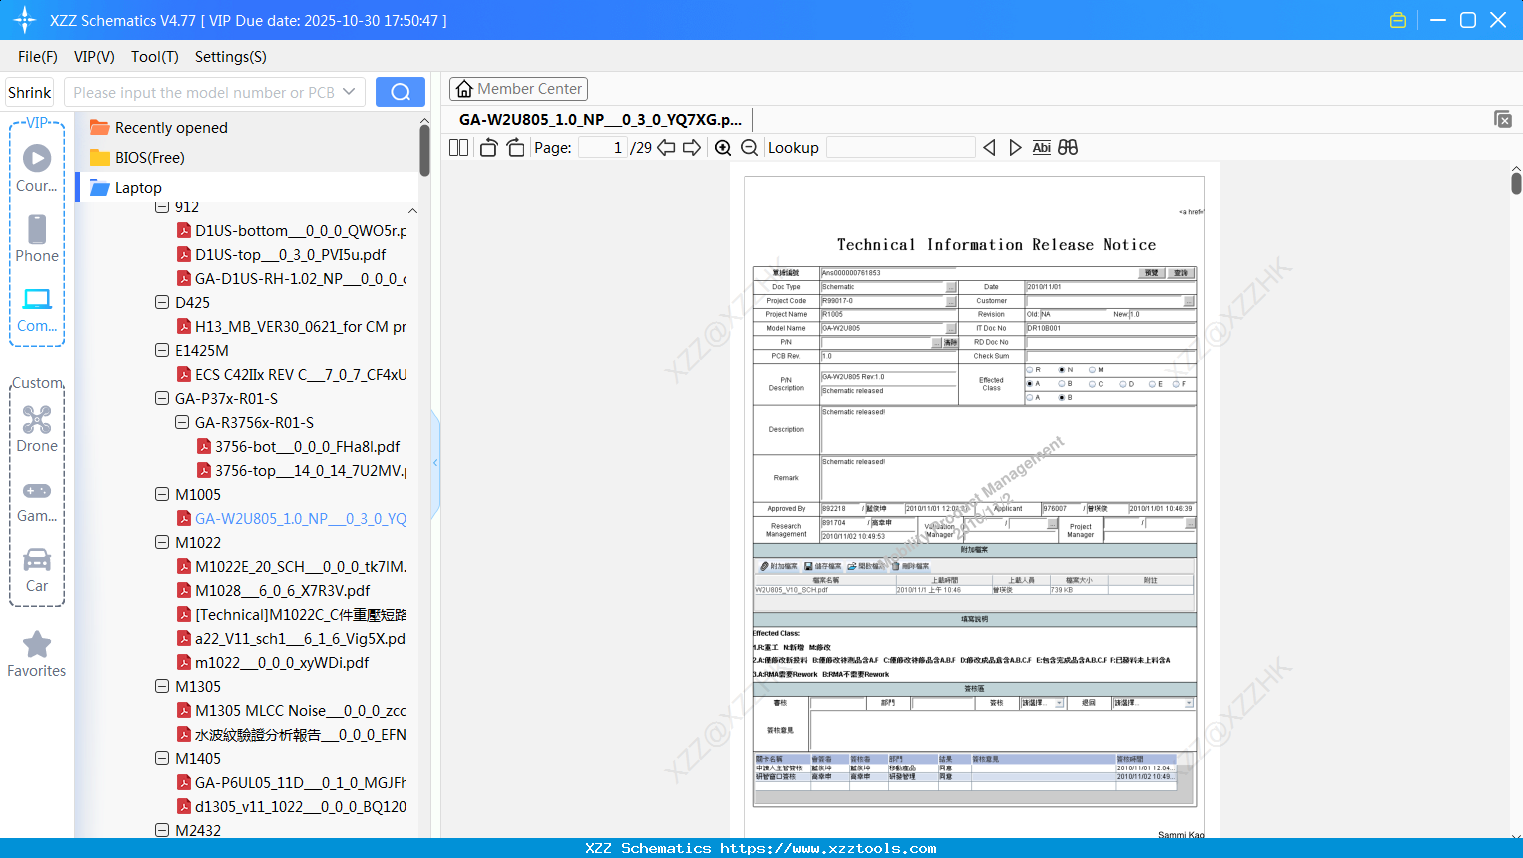Collapse the 912 tree node
This screenshot has height=858, width=1523.
pos(162,207)
